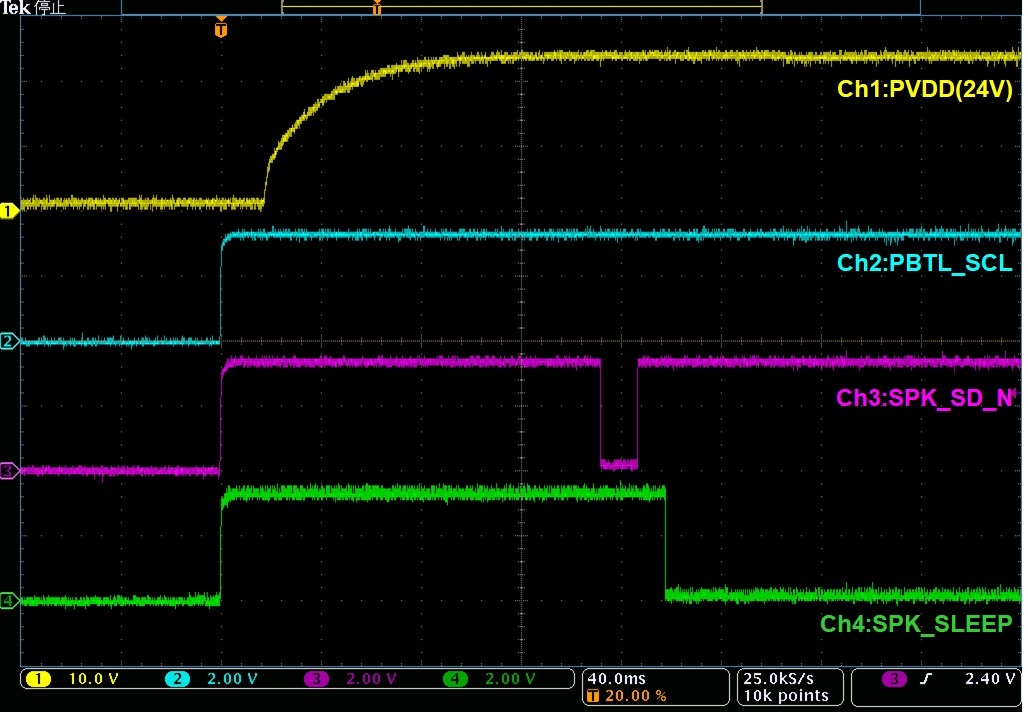Click the channel 1 ground marker
The height and width of the screenshot is (712, 1028).
pyautogui.click(x=9, y=211)
